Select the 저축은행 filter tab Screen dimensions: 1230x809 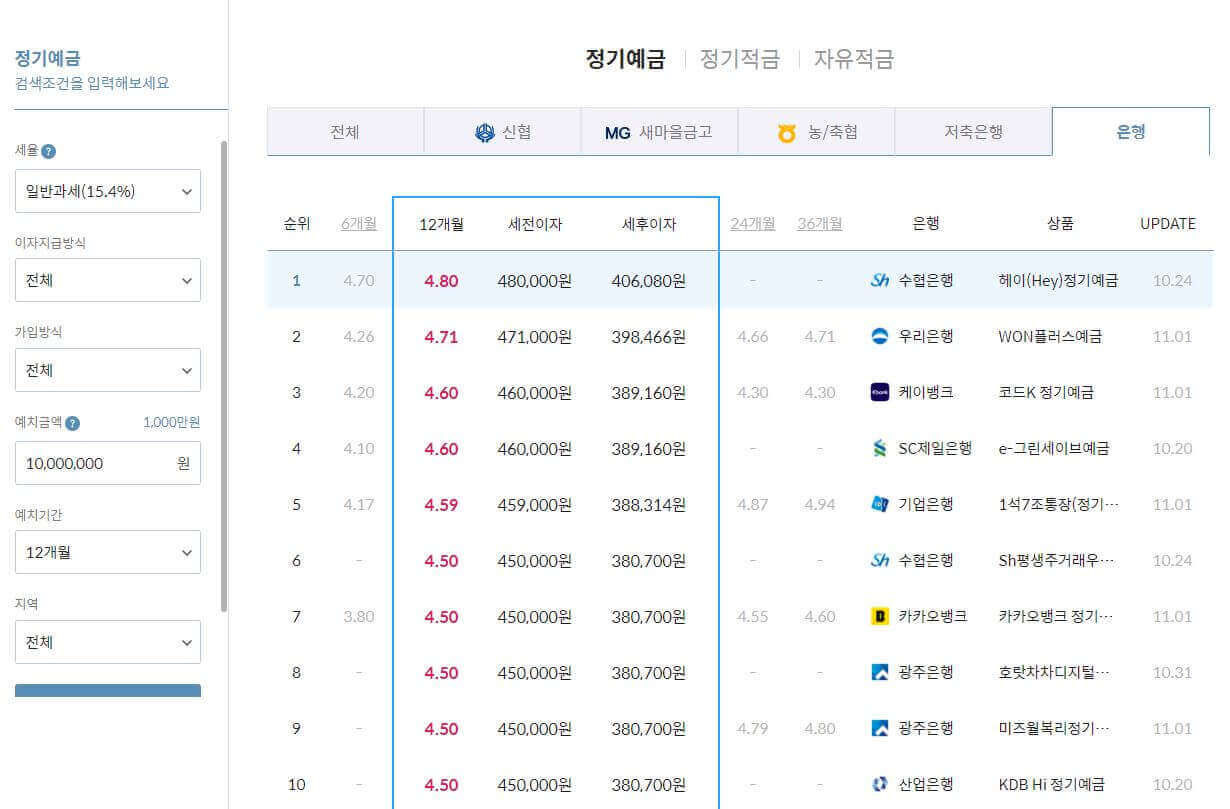[973, 131]
